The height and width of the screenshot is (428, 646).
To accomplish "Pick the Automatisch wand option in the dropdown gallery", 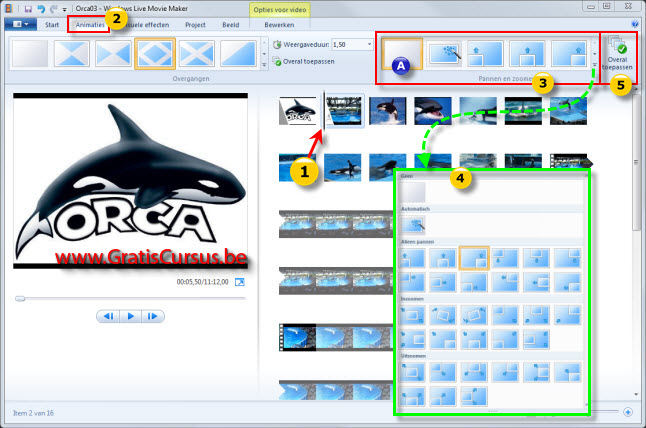I will 413,225.
